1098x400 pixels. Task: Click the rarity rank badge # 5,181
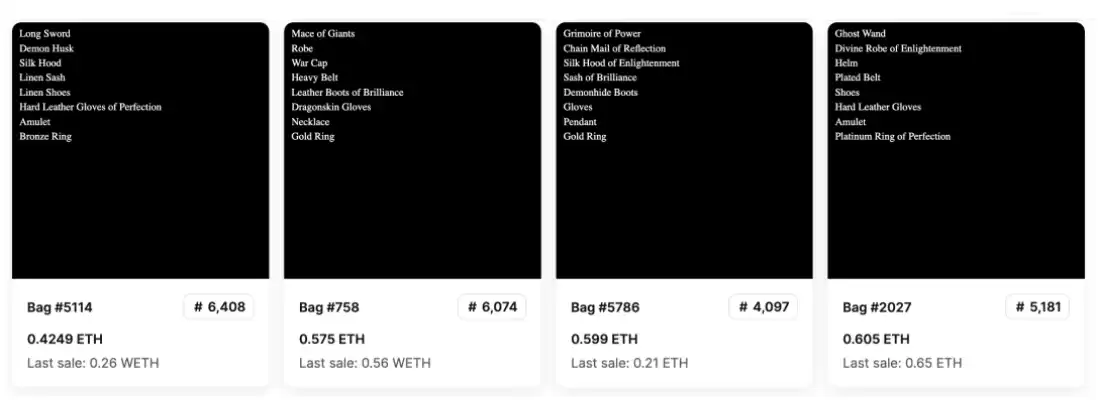point(1037,307)
